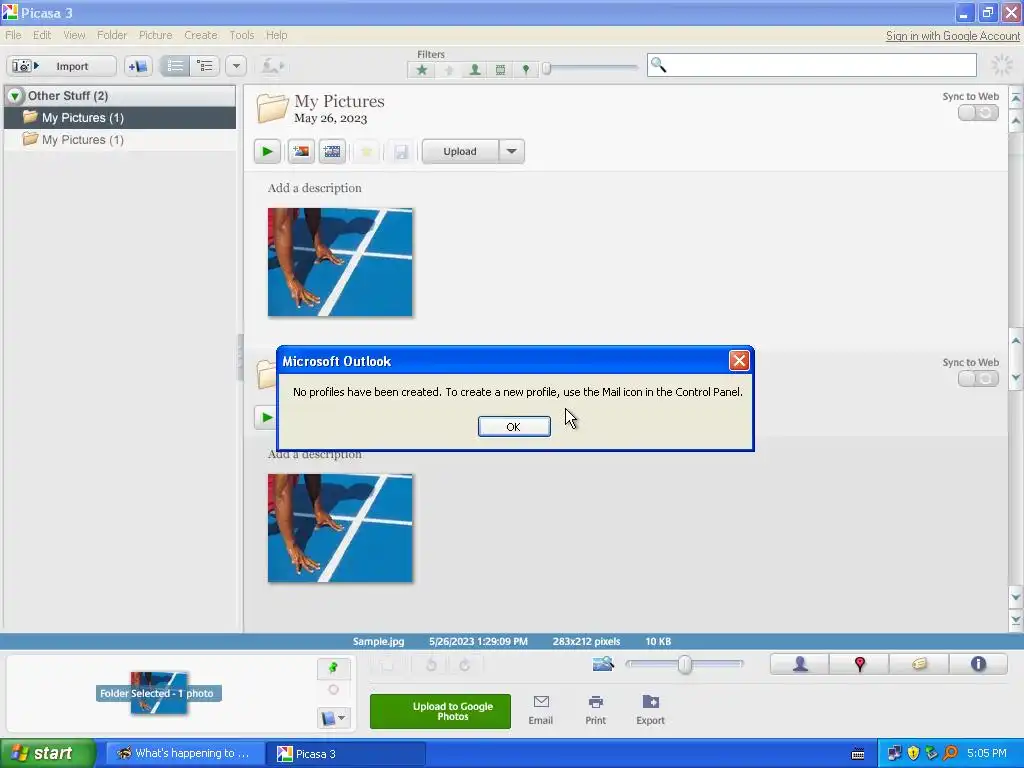Click Sign in with Google Account link
Viewport: 1024px width, 768px height.
952,36
